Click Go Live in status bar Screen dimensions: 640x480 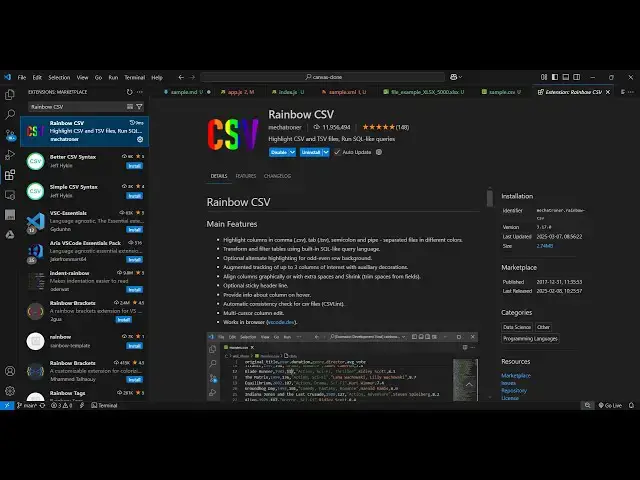(610, 405)
